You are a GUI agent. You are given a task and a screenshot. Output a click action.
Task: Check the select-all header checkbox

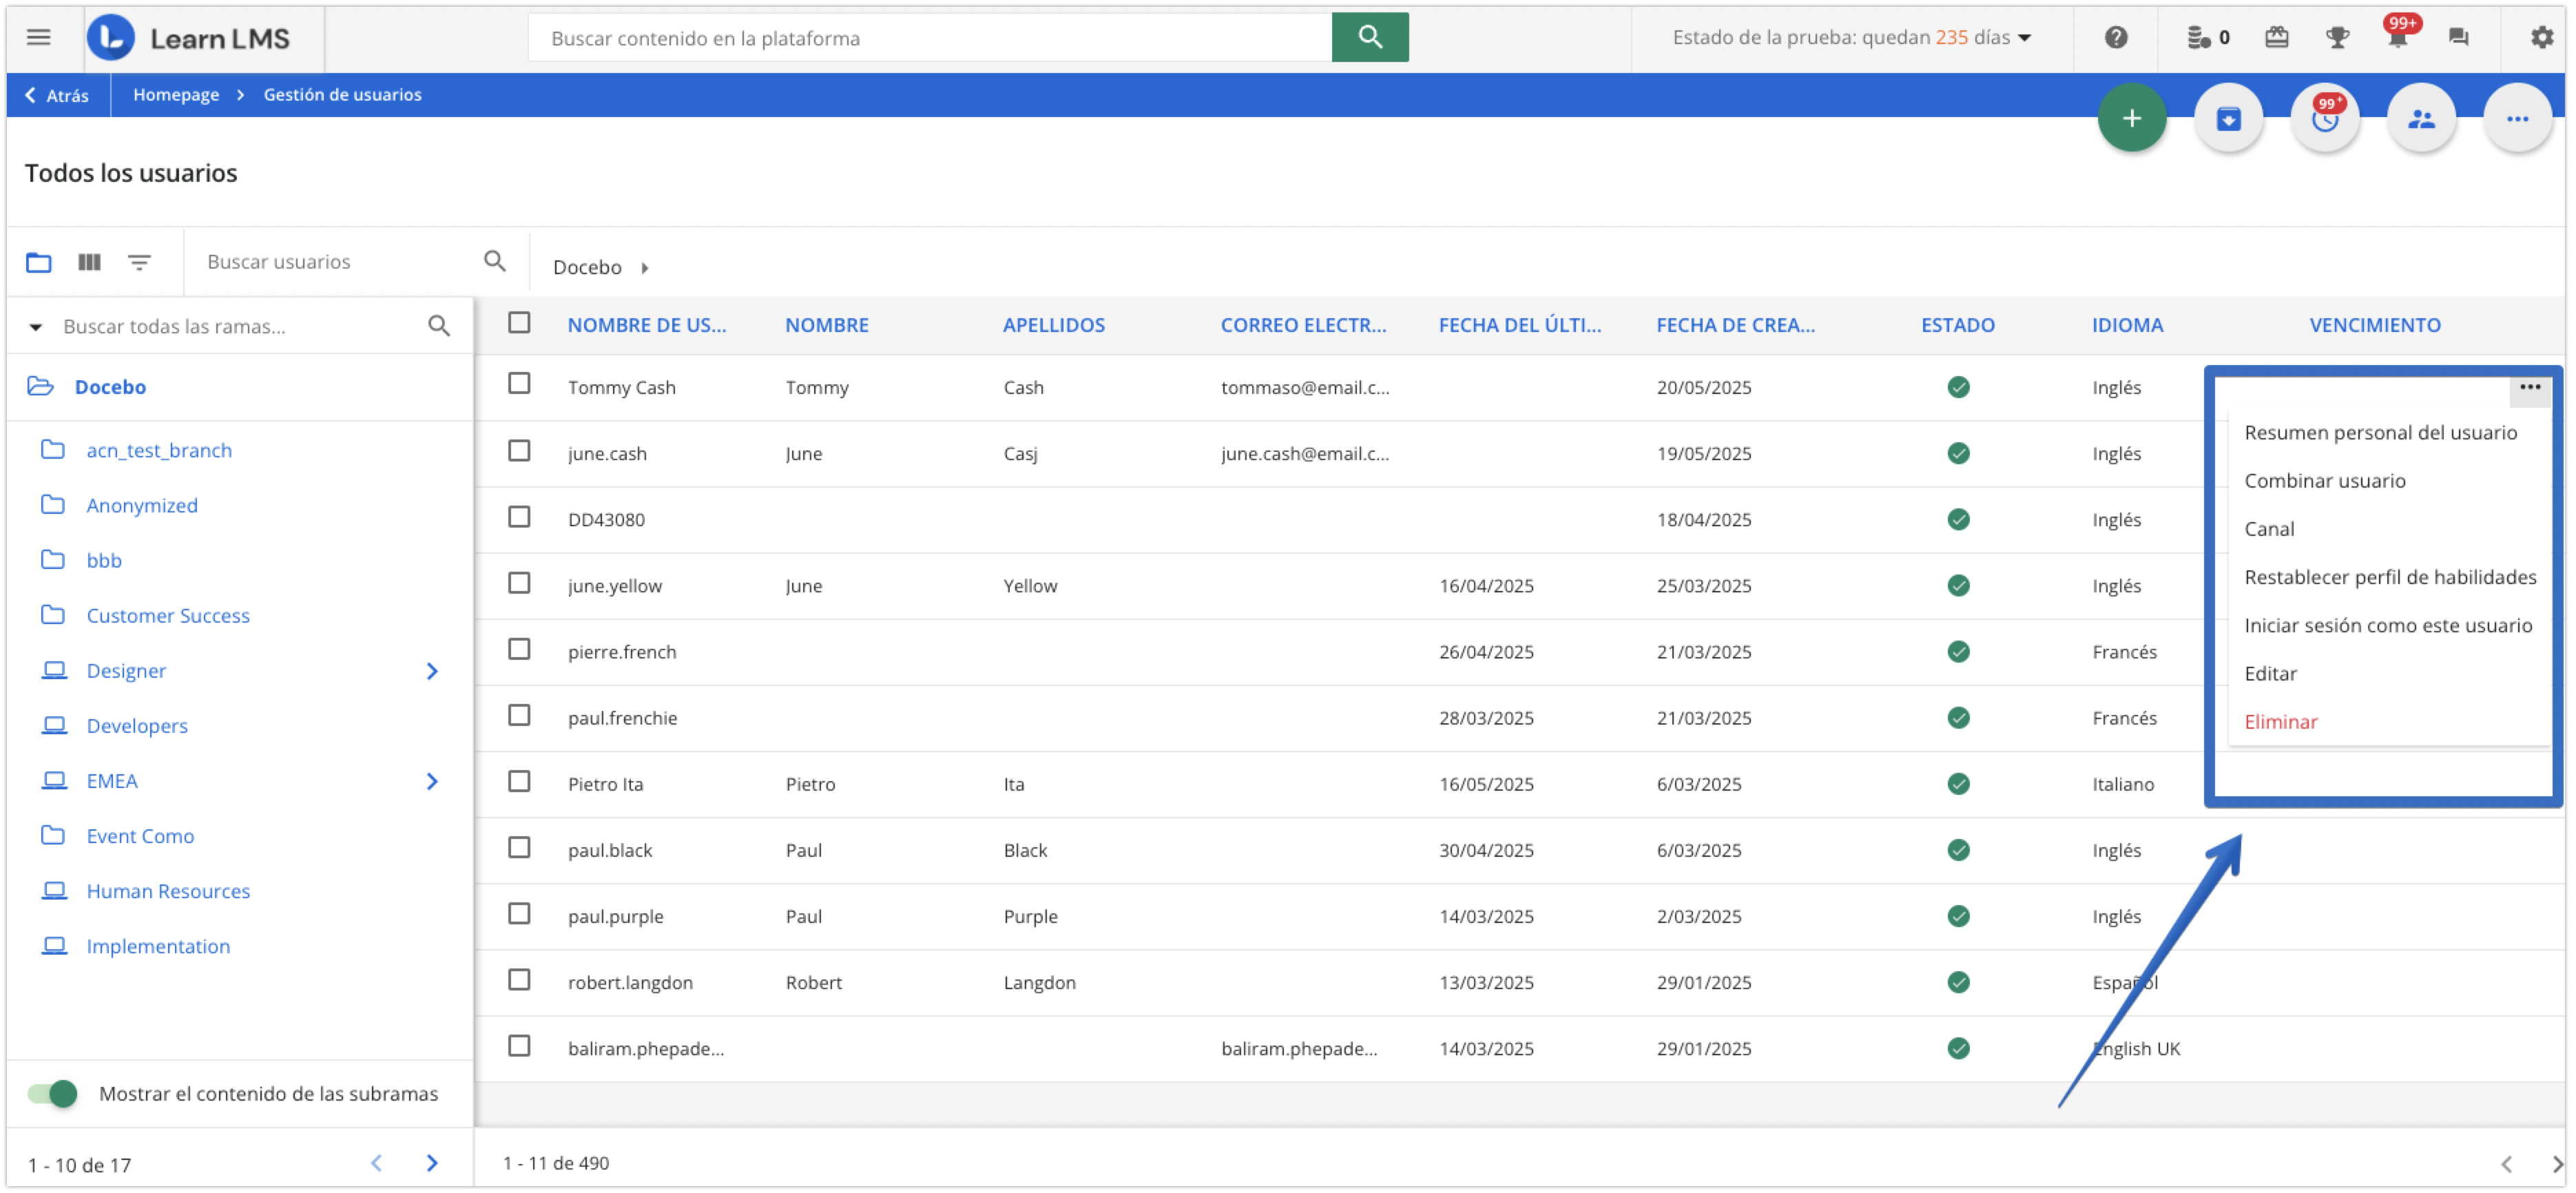pos(519,323)
